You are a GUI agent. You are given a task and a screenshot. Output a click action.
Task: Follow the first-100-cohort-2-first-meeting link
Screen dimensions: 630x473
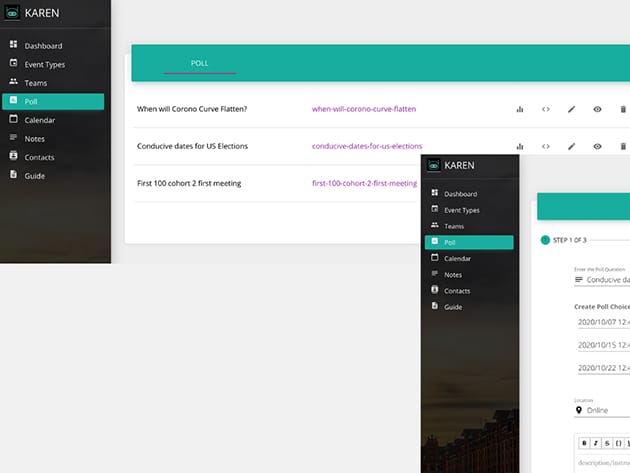(364, 183)
